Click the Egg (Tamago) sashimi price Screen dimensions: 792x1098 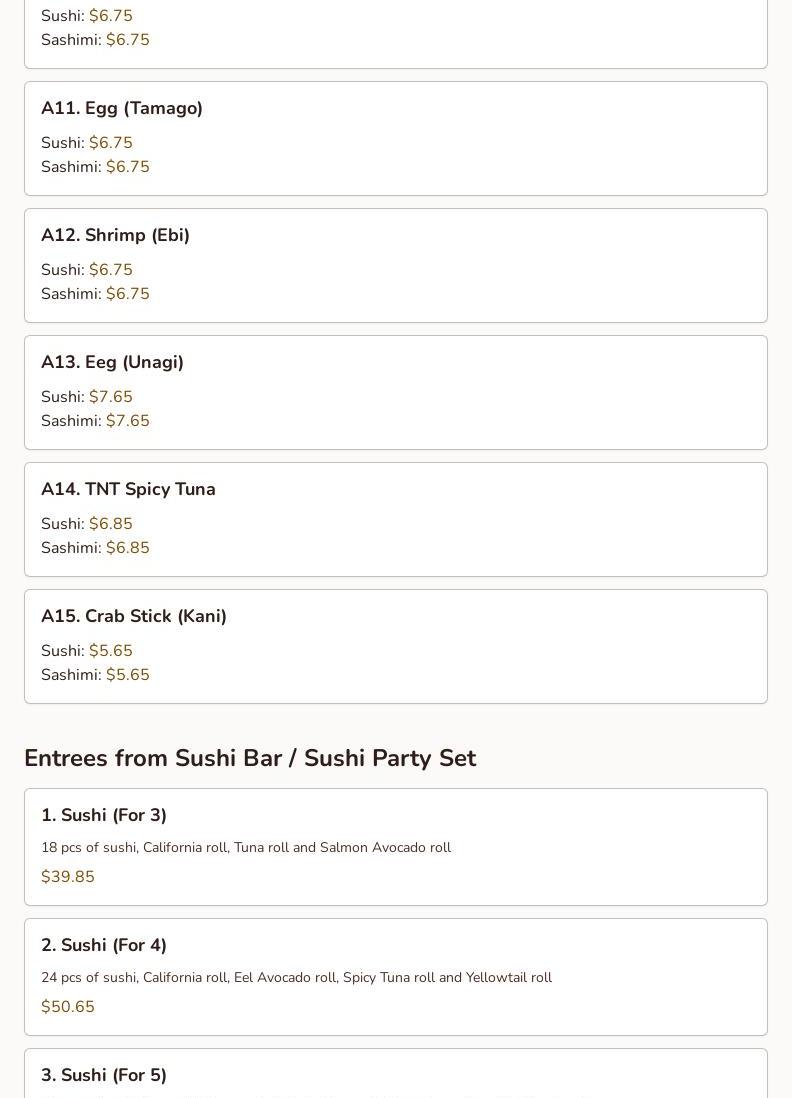[x=127, y=167]
